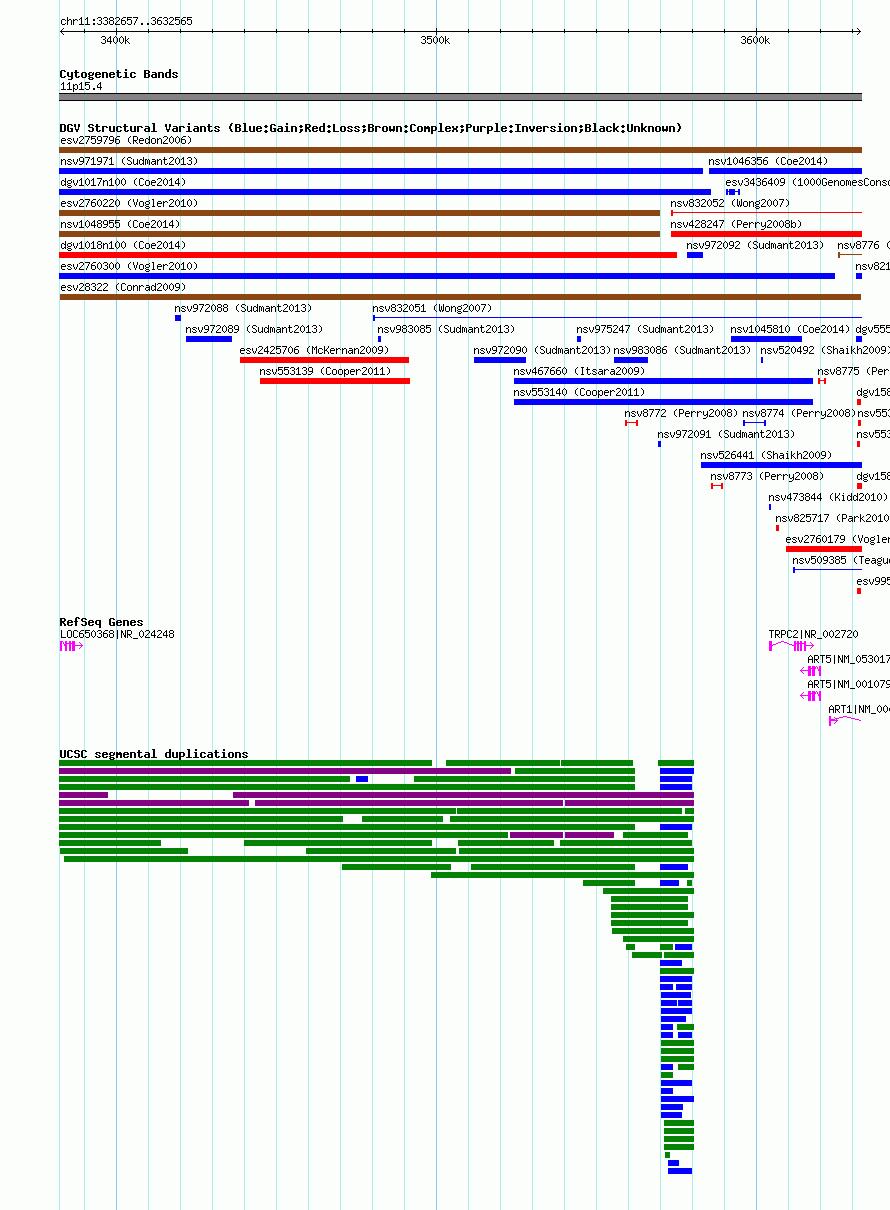Viewport: 890px width, 1210px height.
Task: Click the red loss bar under dgv1018n100
Action: point(368,255)
